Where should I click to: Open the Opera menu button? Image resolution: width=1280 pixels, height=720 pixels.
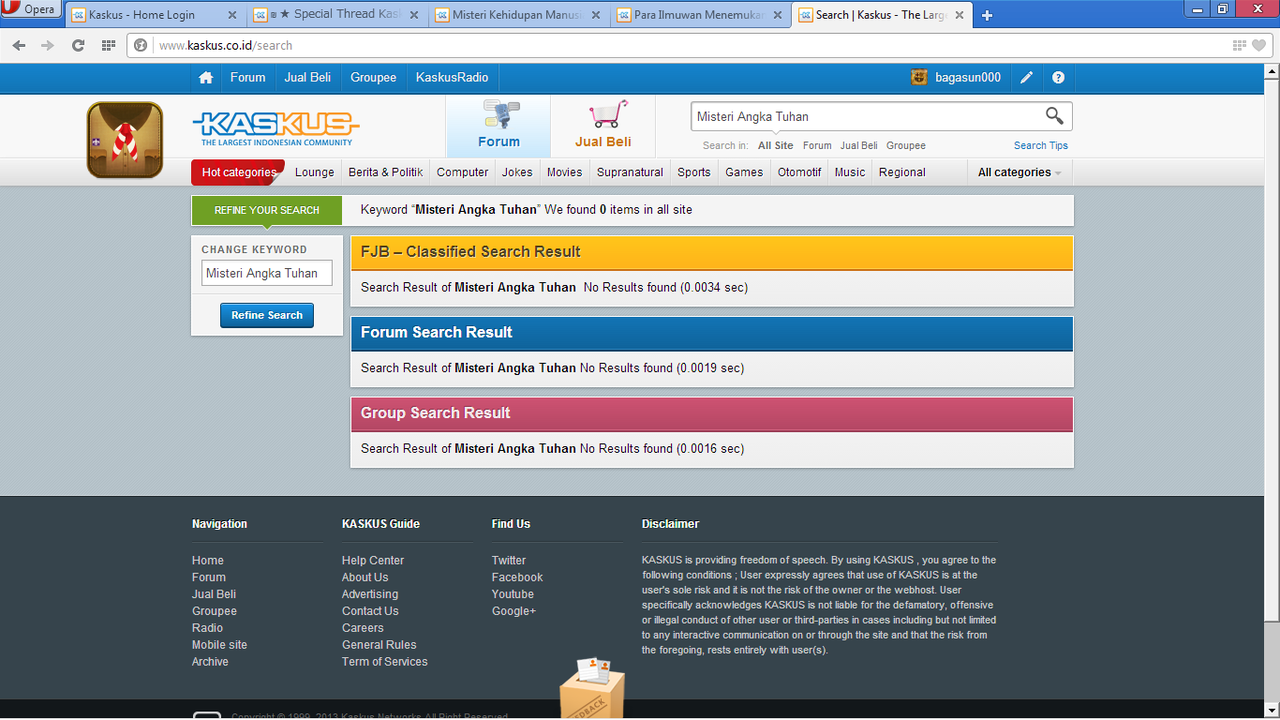[31, 10]
